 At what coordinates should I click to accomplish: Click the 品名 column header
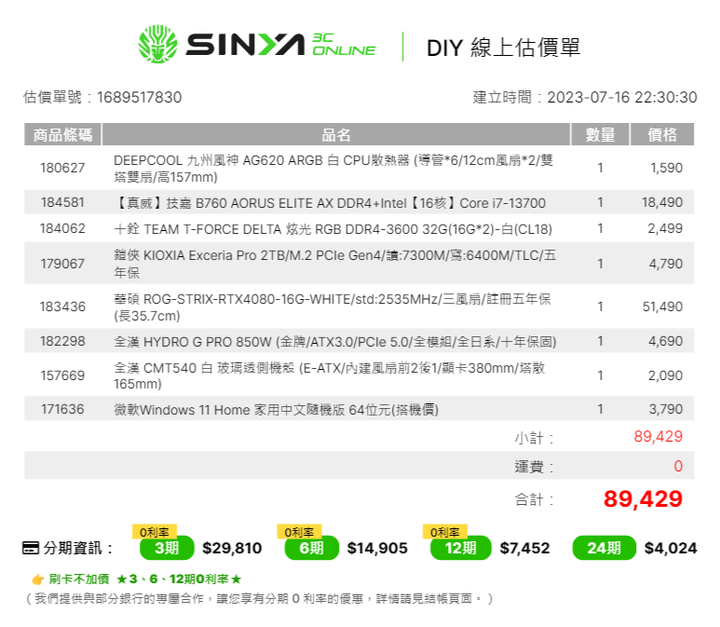(x=336, y=135)
